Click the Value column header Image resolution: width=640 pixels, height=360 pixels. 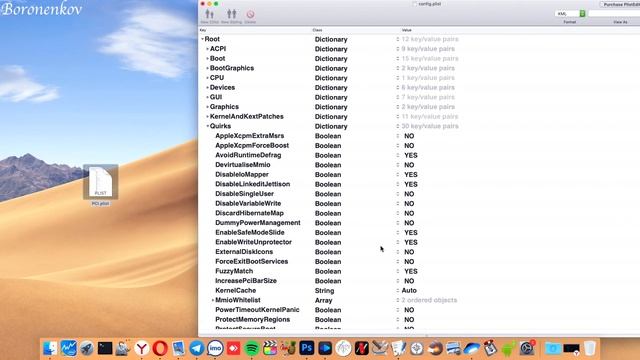click(x=407, y=30)
